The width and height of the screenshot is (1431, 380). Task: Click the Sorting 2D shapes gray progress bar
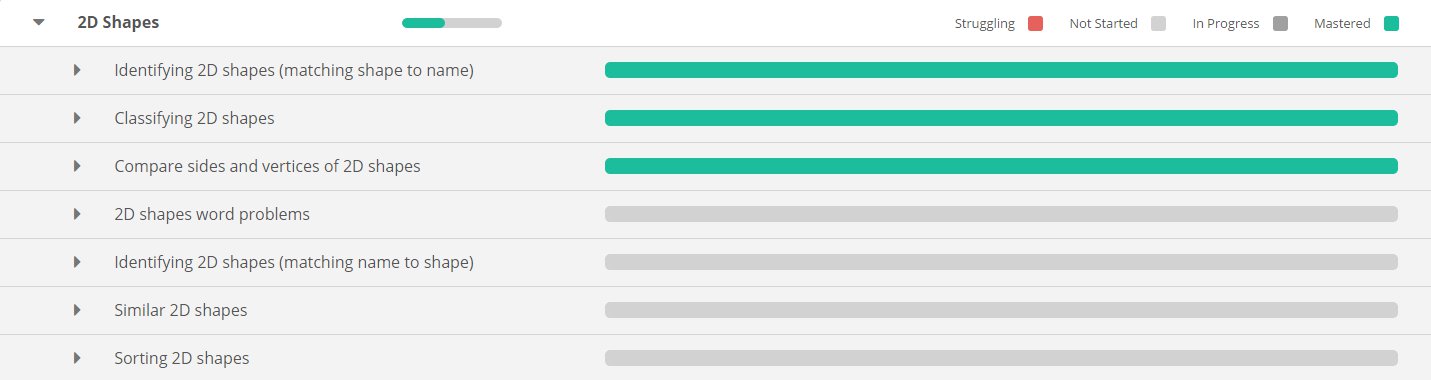point(1001,358)
